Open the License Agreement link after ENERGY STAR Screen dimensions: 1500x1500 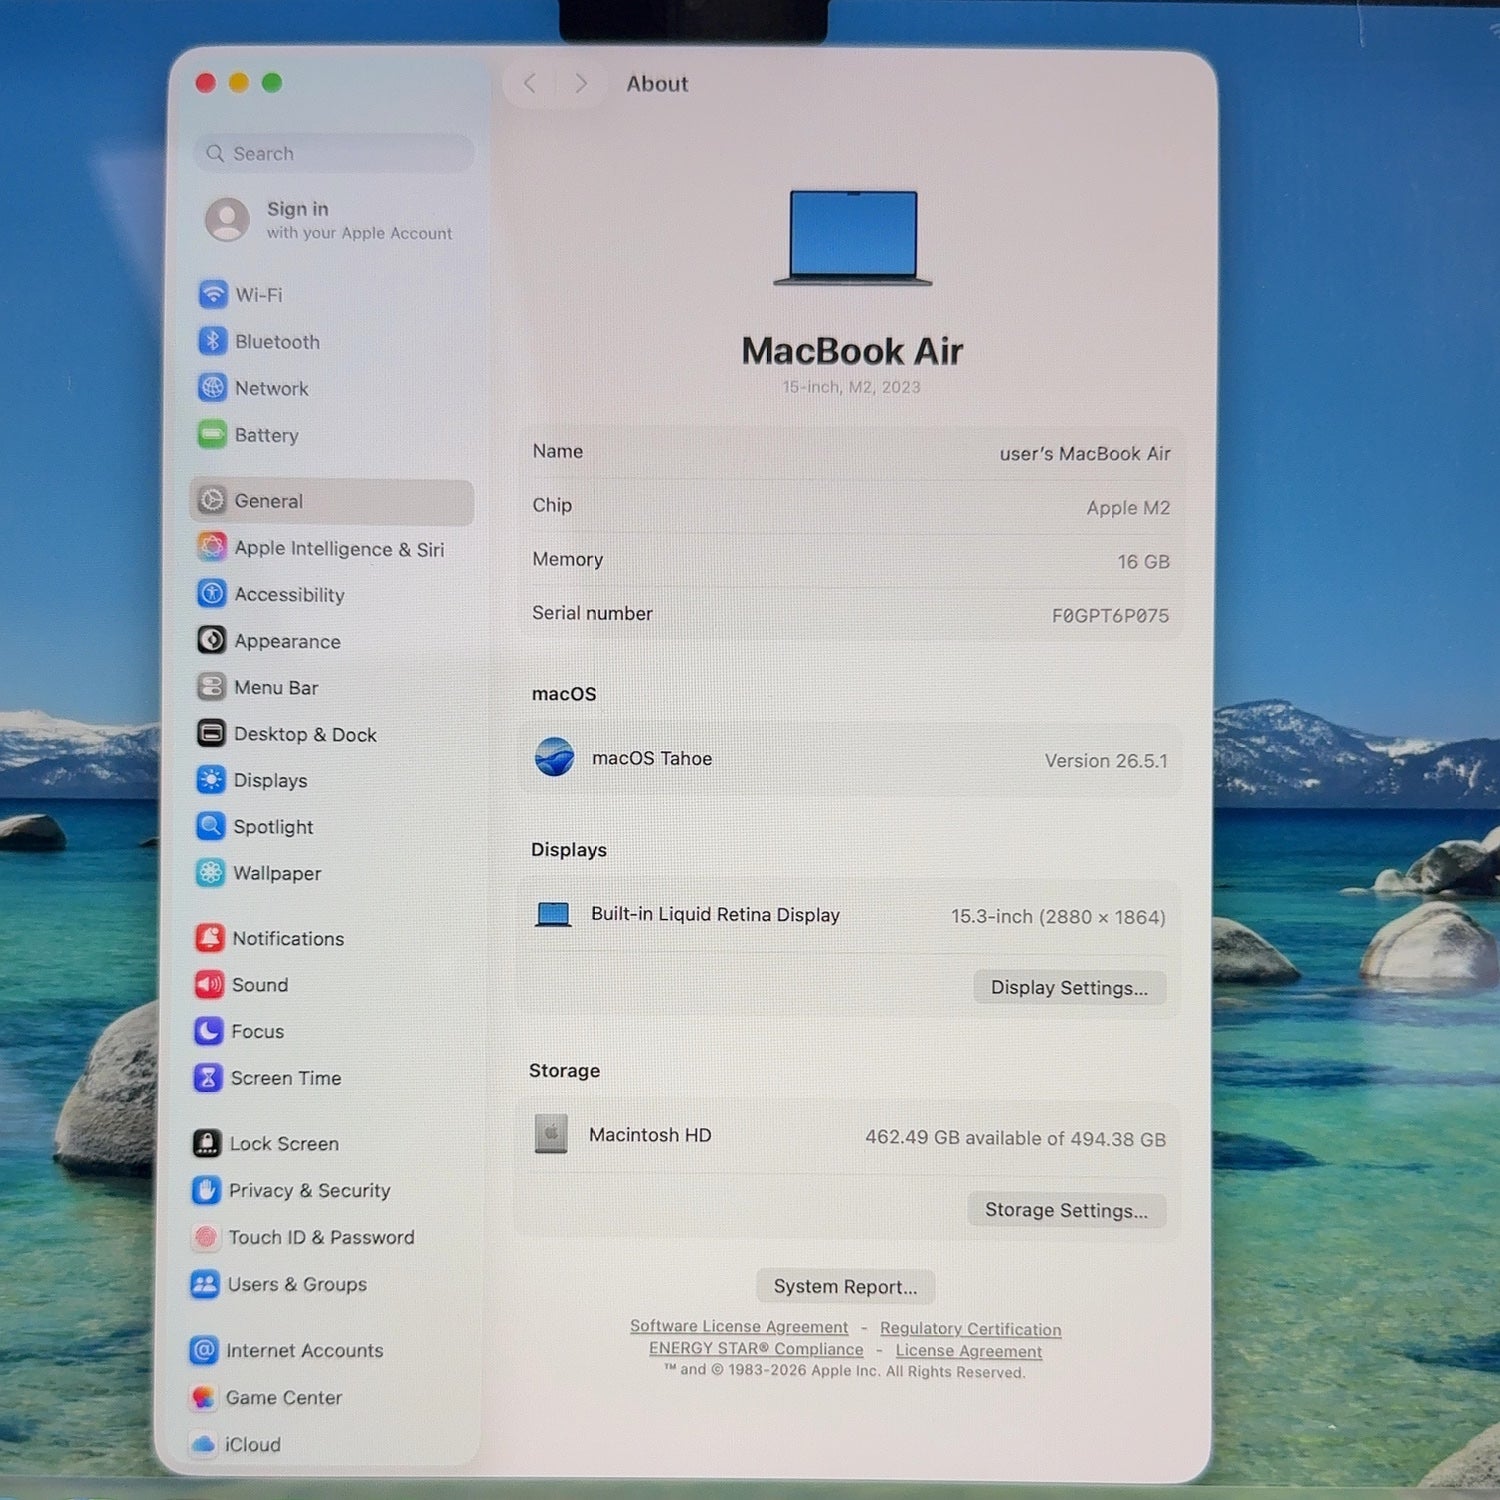[969, 1351]
